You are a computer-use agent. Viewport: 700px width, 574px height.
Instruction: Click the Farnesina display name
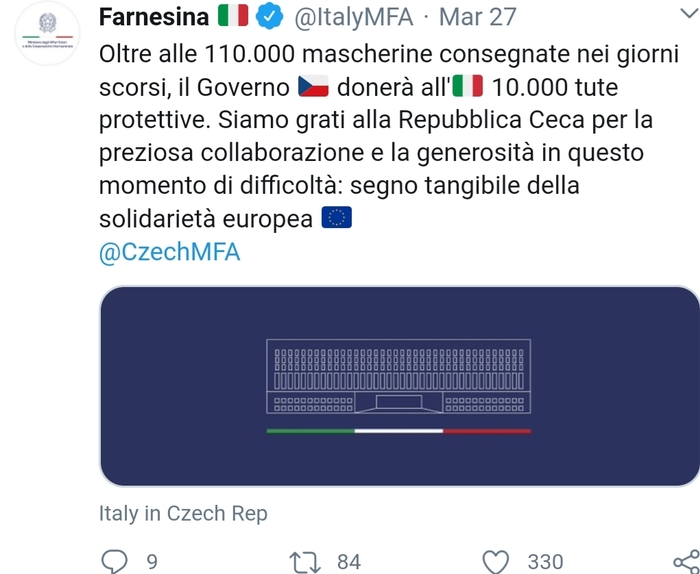coord(154,17)
